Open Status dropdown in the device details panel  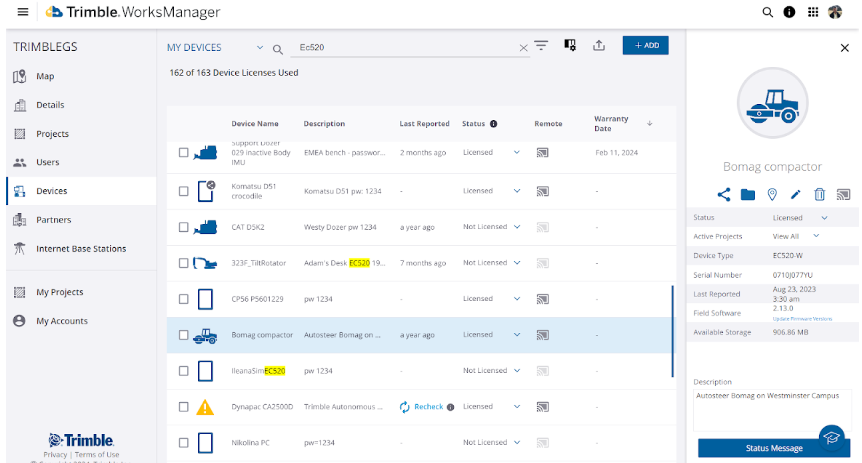(824, 217)
